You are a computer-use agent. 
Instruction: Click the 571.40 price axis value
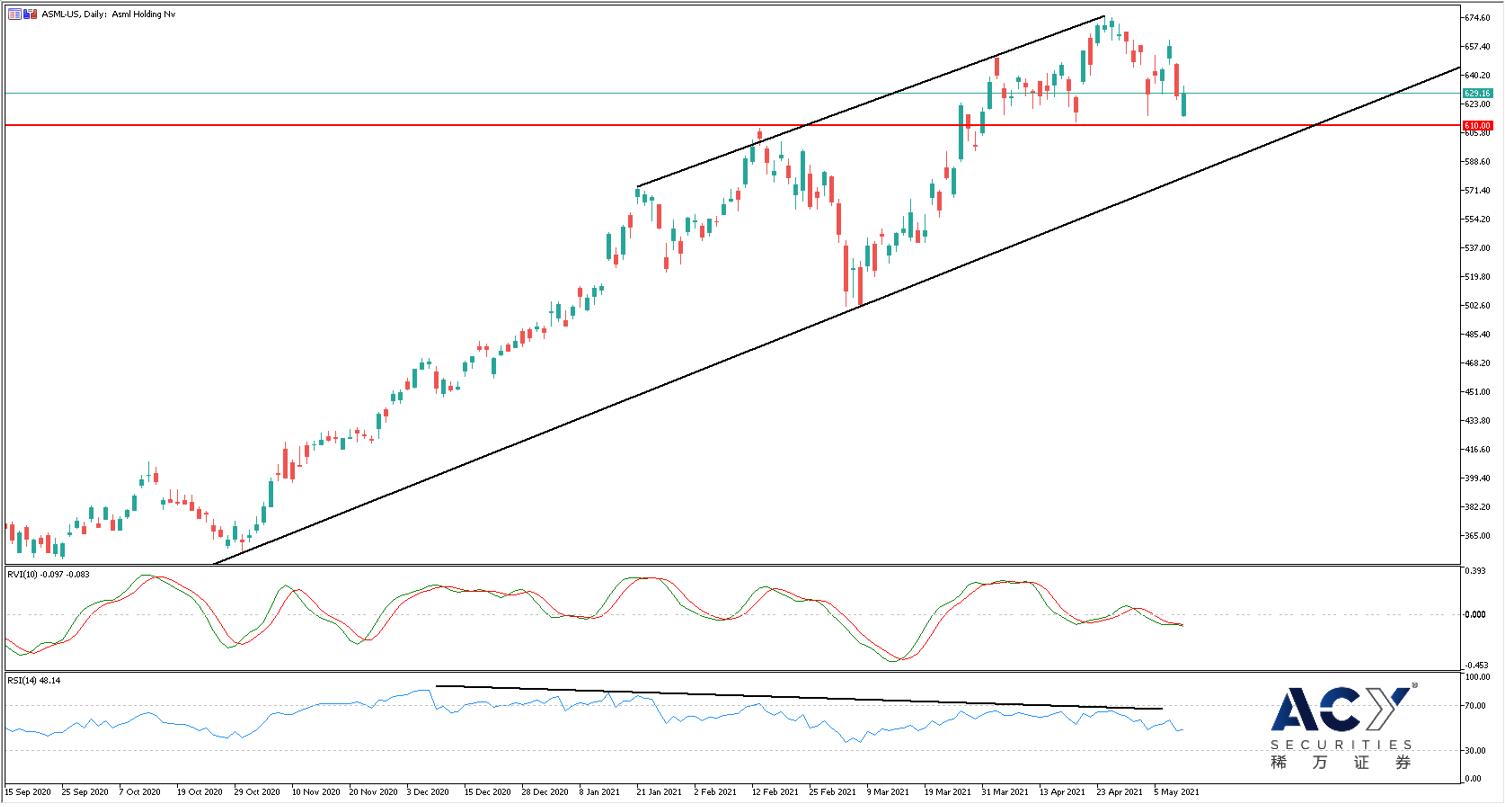click(x=1477, y=190)
